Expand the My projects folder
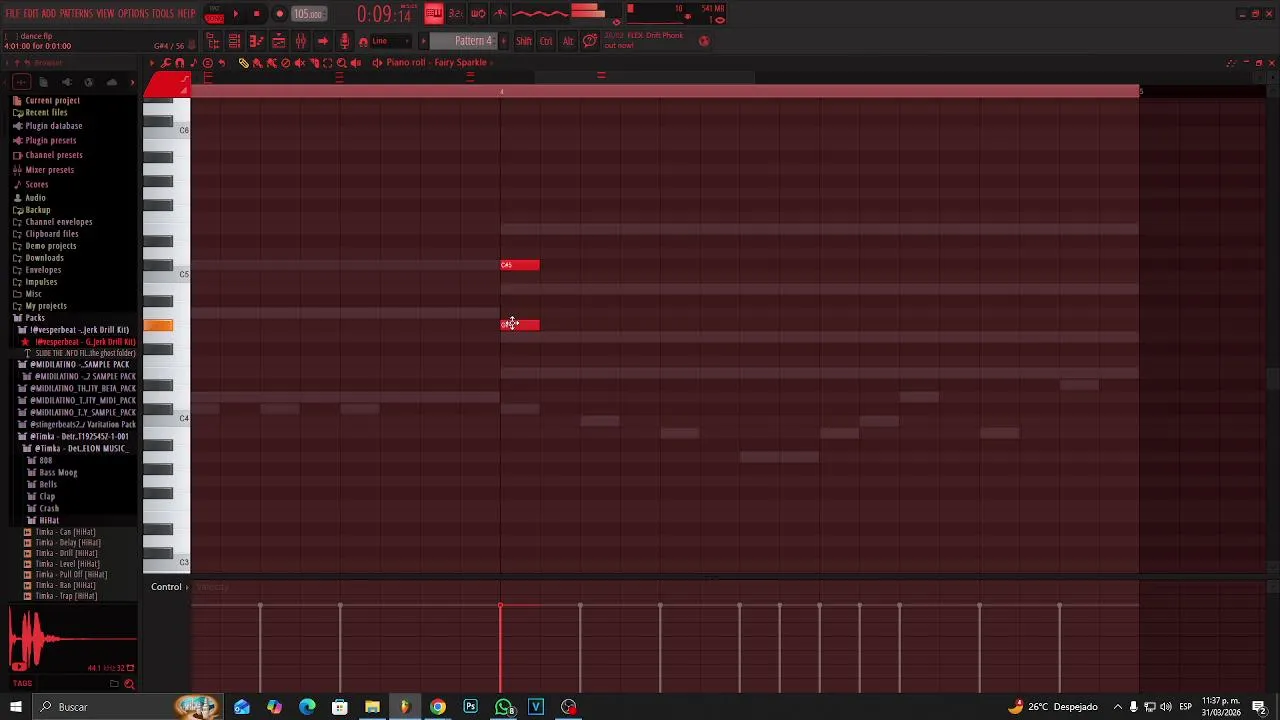This screenshot has height=720, width=1280. pyautogui.click(x=45, y=306)
